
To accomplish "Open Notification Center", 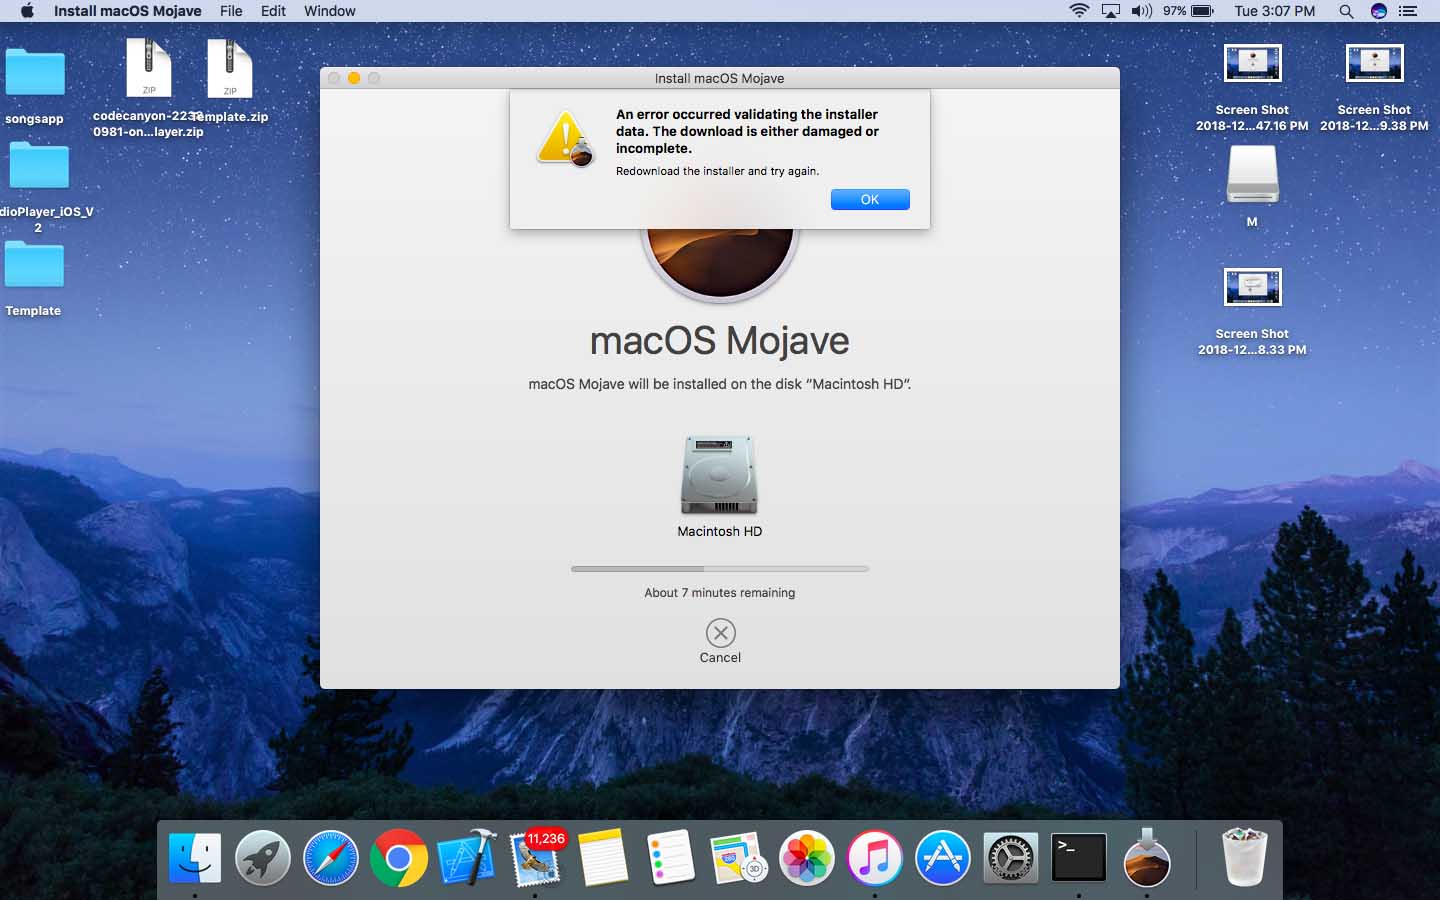I will (1408, 11).
